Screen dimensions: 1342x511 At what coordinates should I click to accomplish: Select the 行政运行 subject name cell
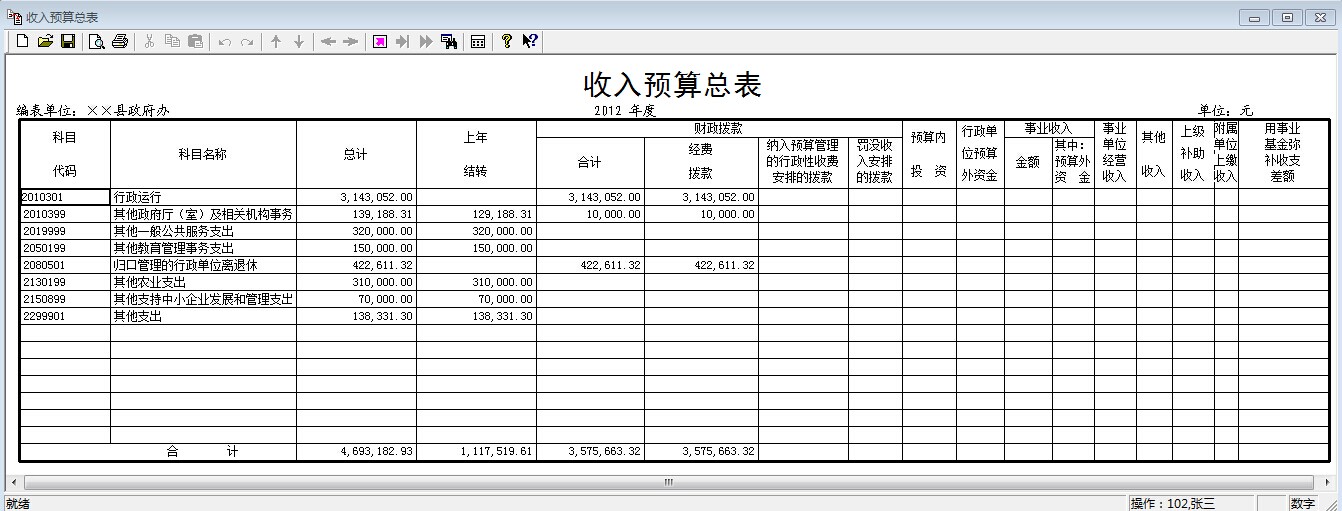203,197
